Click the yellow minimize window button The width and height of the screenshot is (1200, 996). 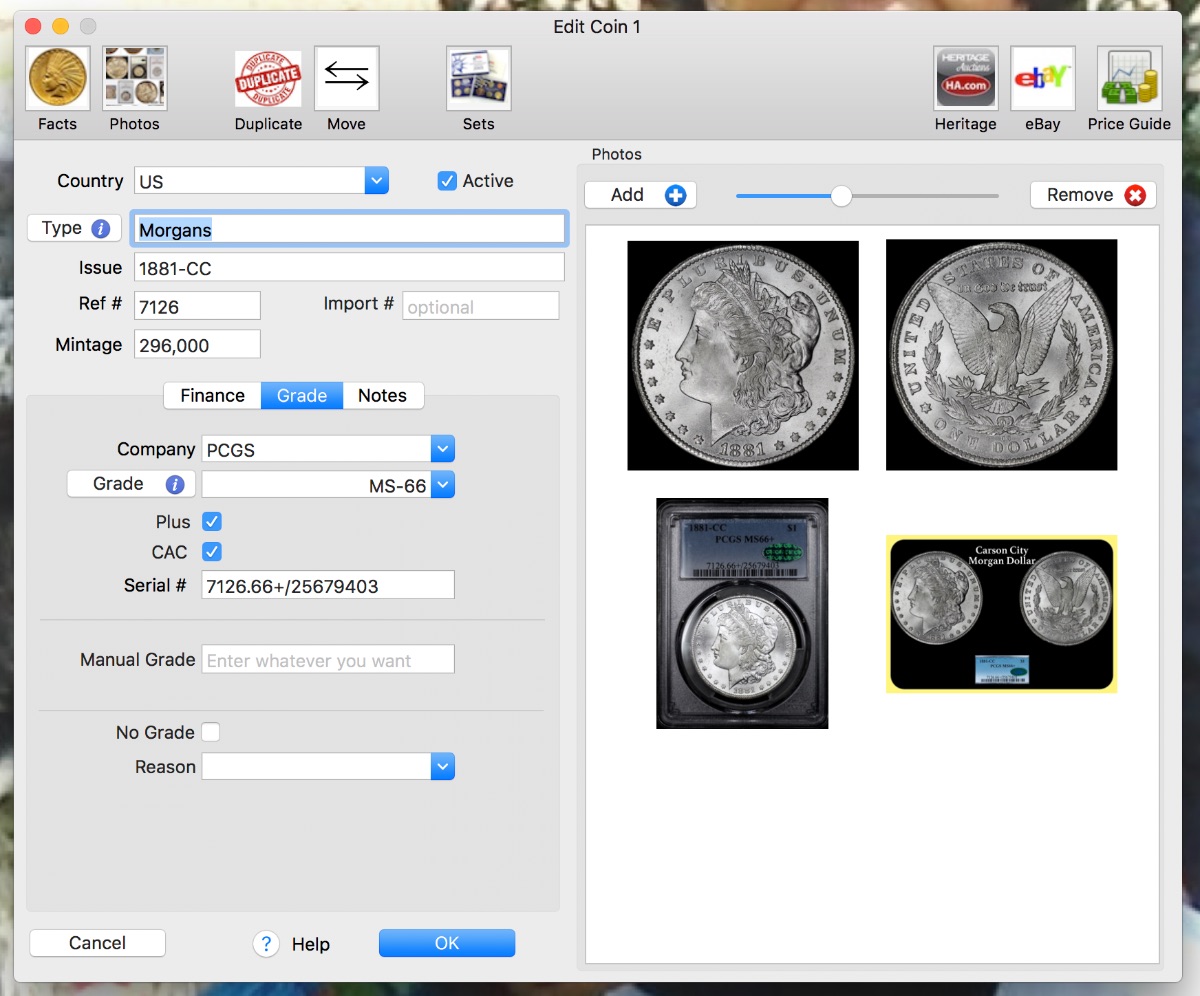(60, 27)
